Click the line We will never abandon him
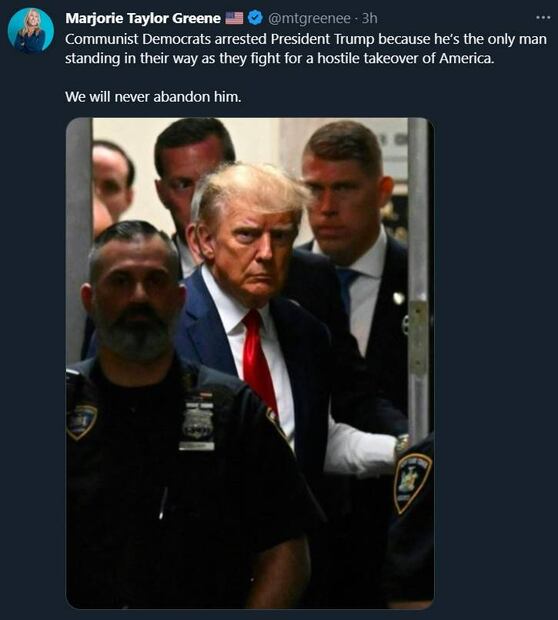558x620 pixels. click(x=153, y=96)
